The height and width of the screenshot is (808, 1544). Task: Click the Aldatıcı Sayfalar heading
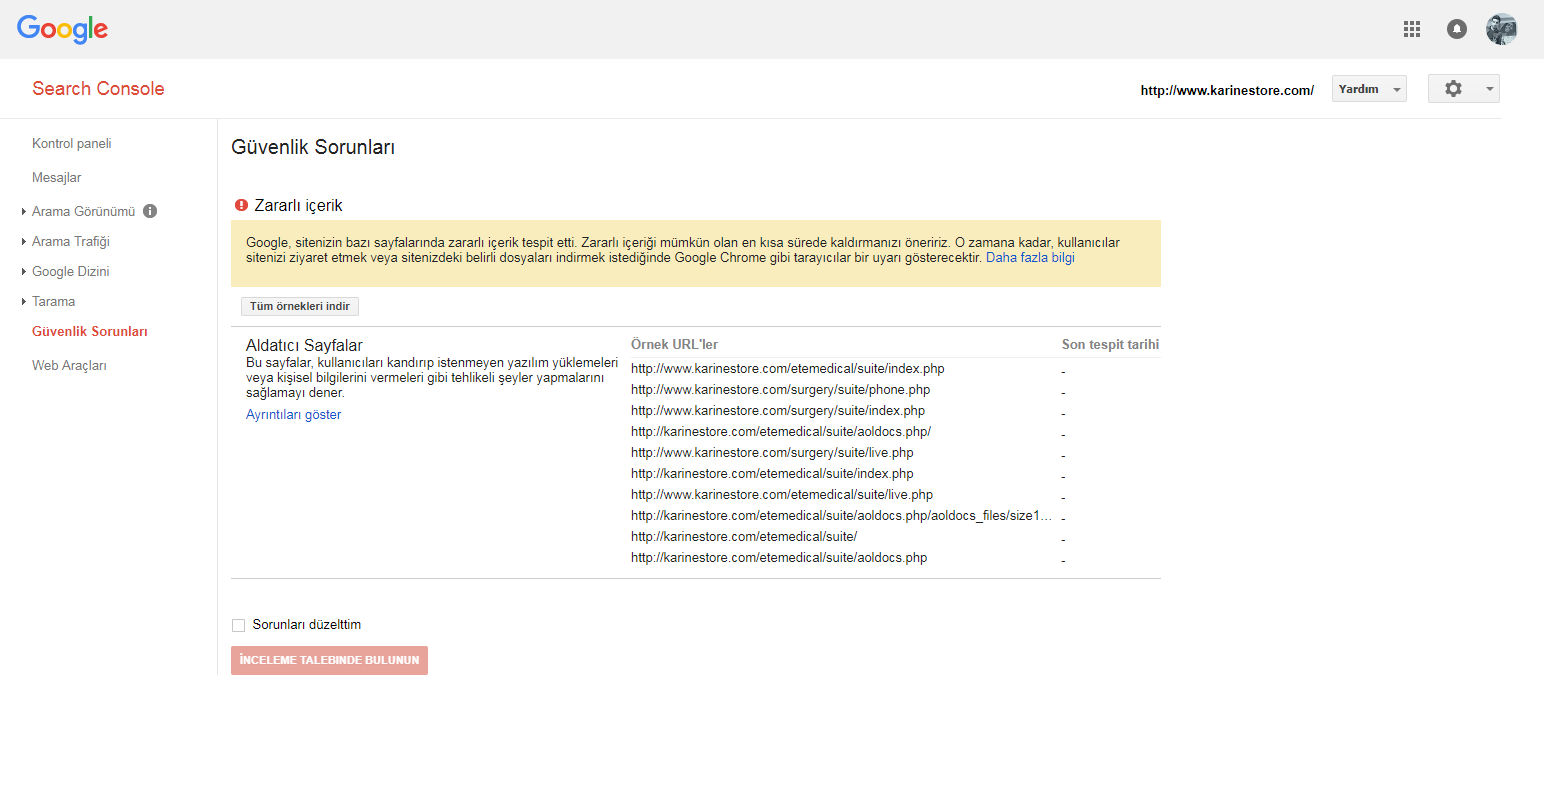coord(304,345)
